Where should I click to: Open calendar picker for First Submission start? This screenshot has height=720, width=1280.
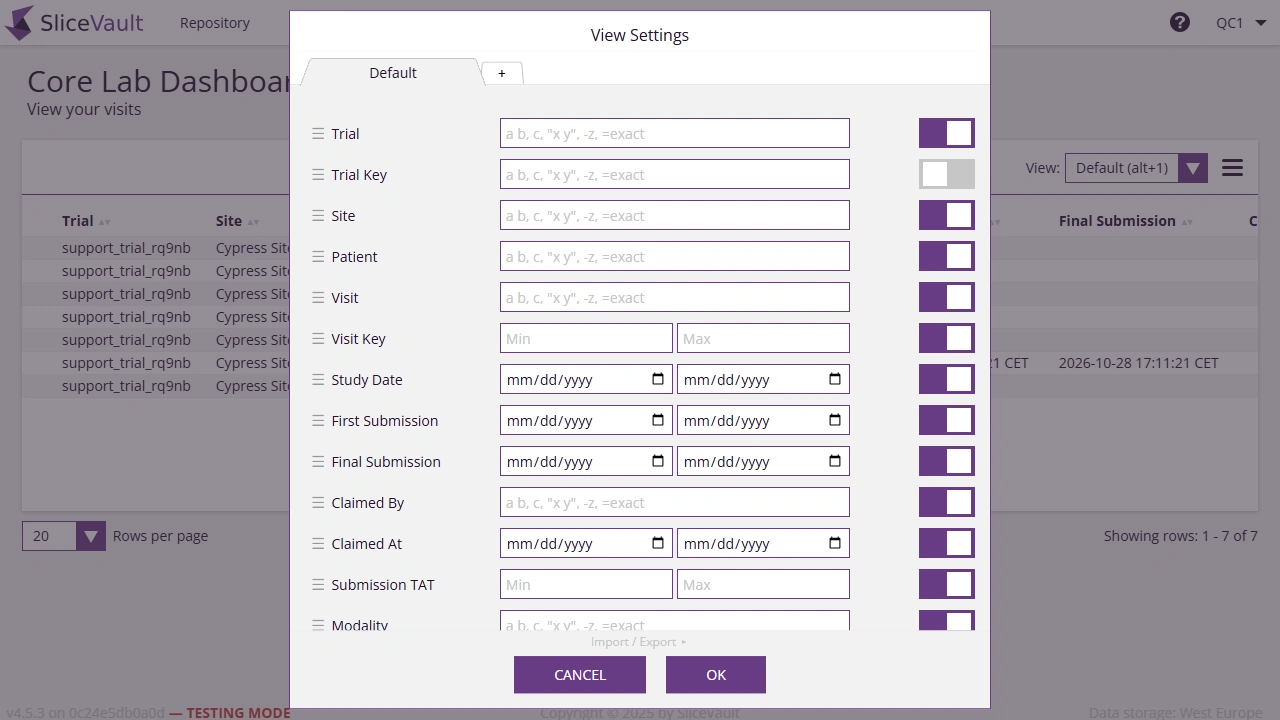(658, 420)
